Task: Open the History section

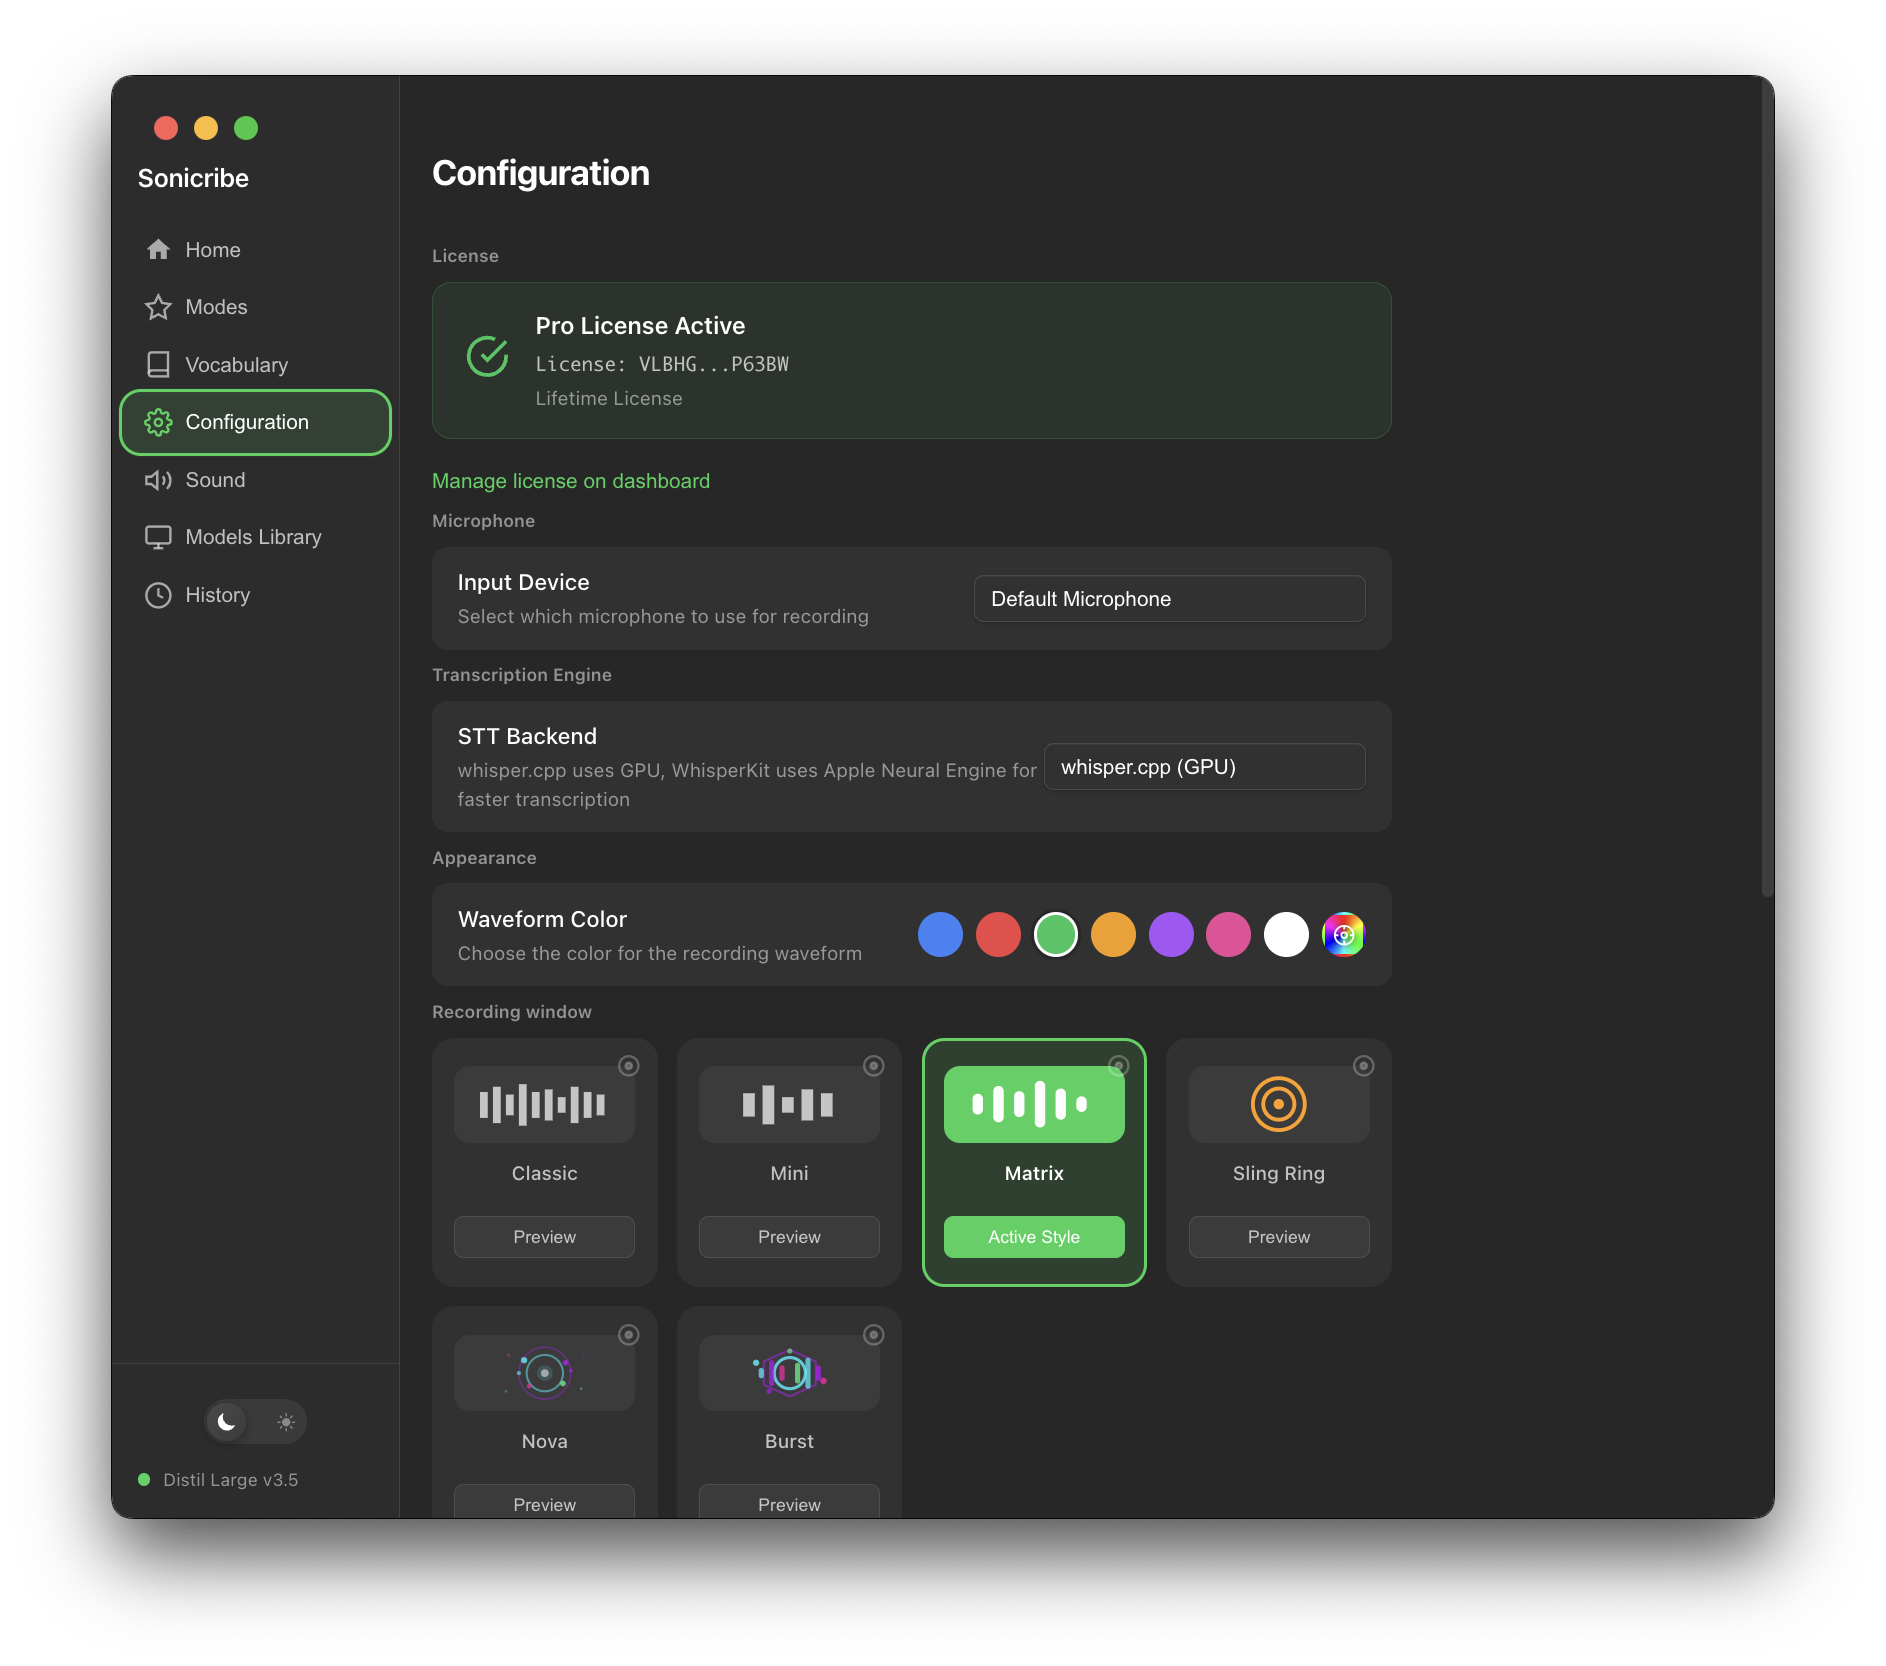Action: point(255,595)
